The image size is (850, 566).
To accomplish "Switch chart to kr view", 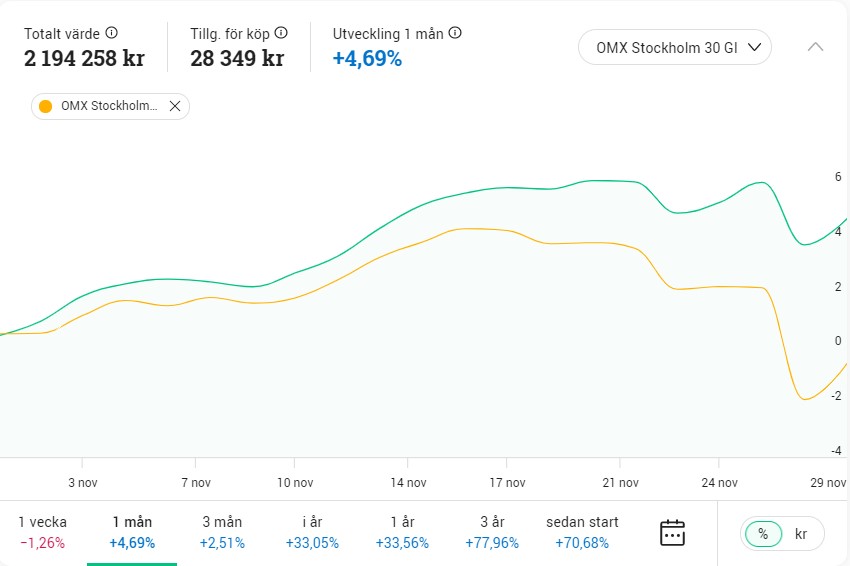I will (801, 534).
